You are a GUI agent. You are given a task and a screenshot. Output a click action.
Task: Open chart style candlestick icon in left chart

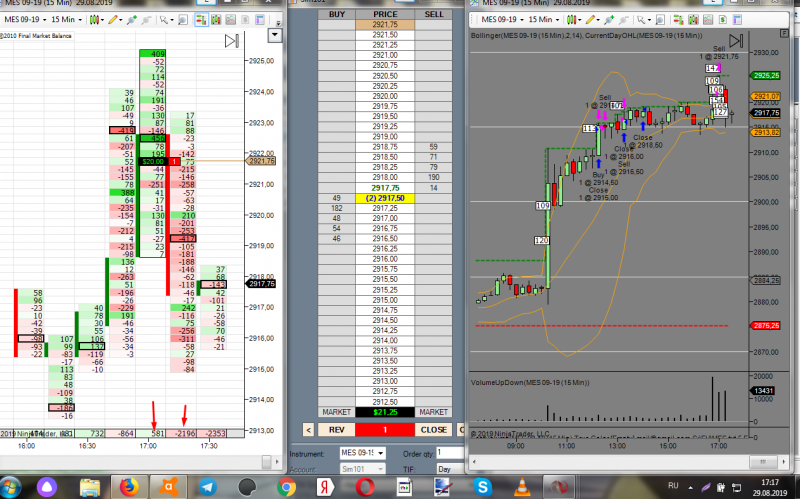[94, 19]
